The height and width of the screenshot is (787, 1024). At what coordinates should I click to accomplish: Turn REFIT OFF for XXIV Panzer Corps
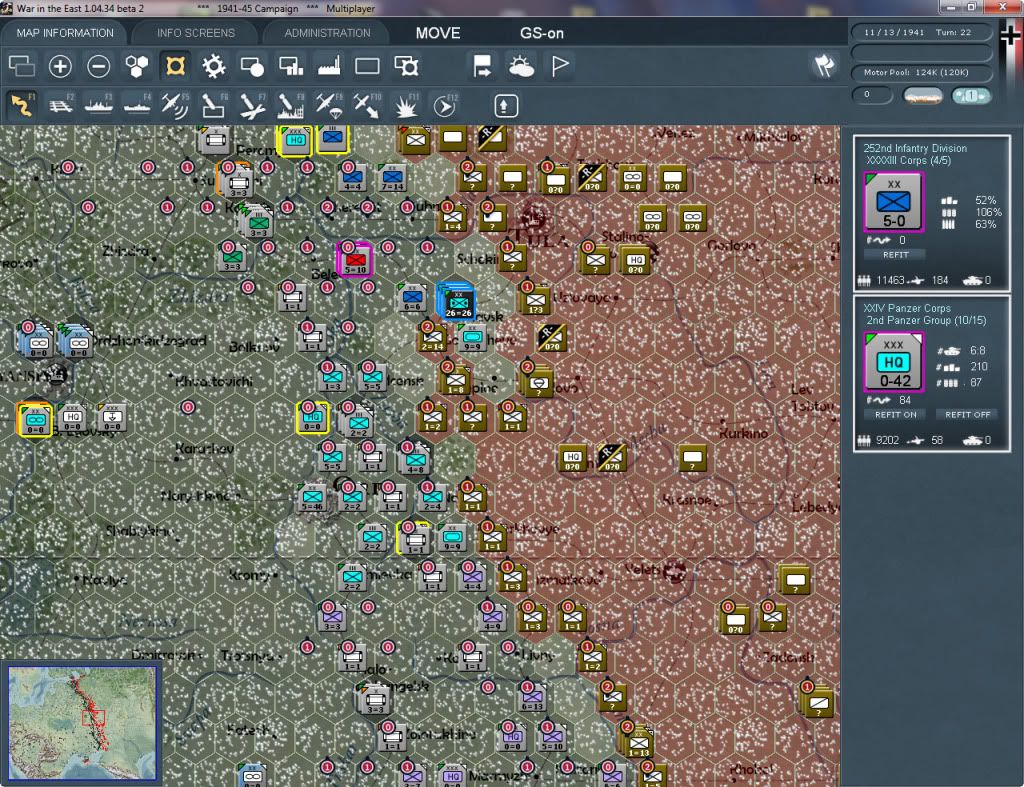tap(967, 415)
